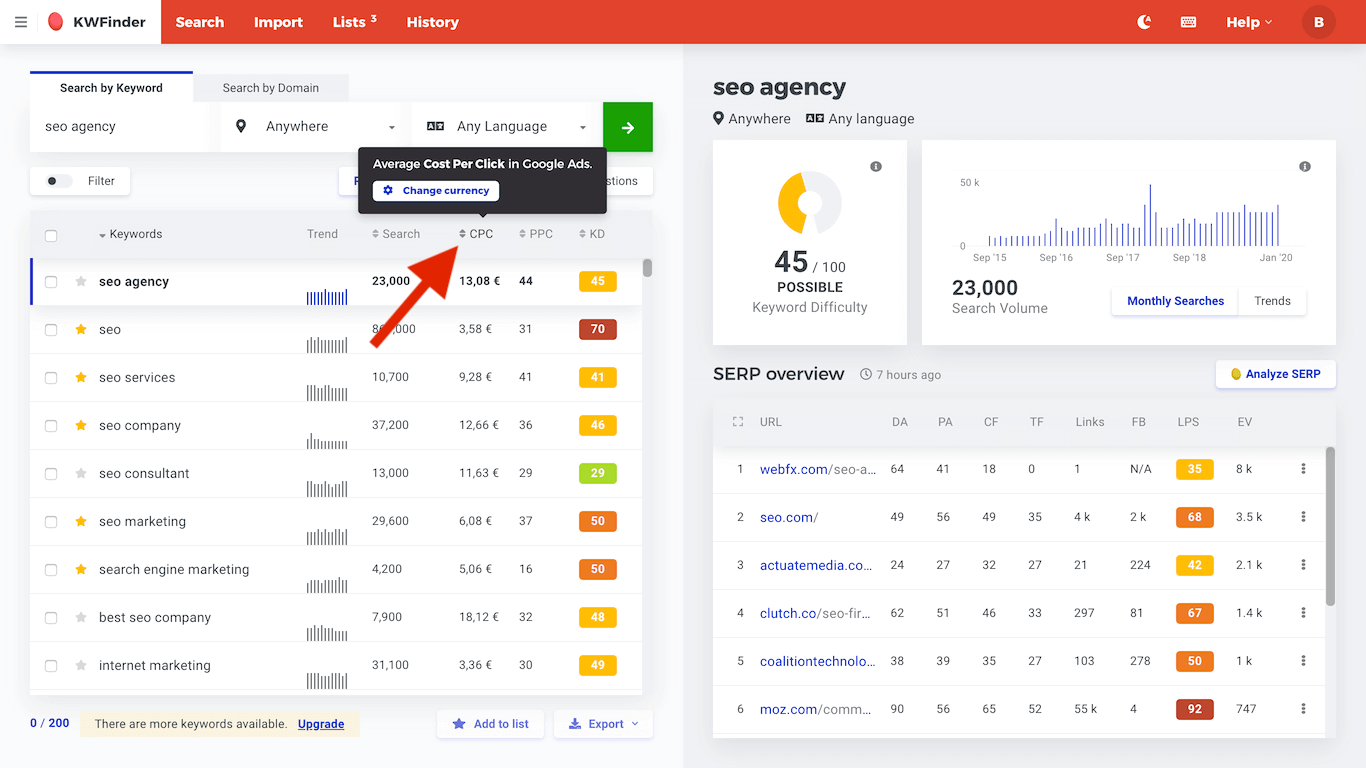Click Keyword Difficulty info icon
The height and width of the screenshot is (768, 1366).
pos(876,166)
